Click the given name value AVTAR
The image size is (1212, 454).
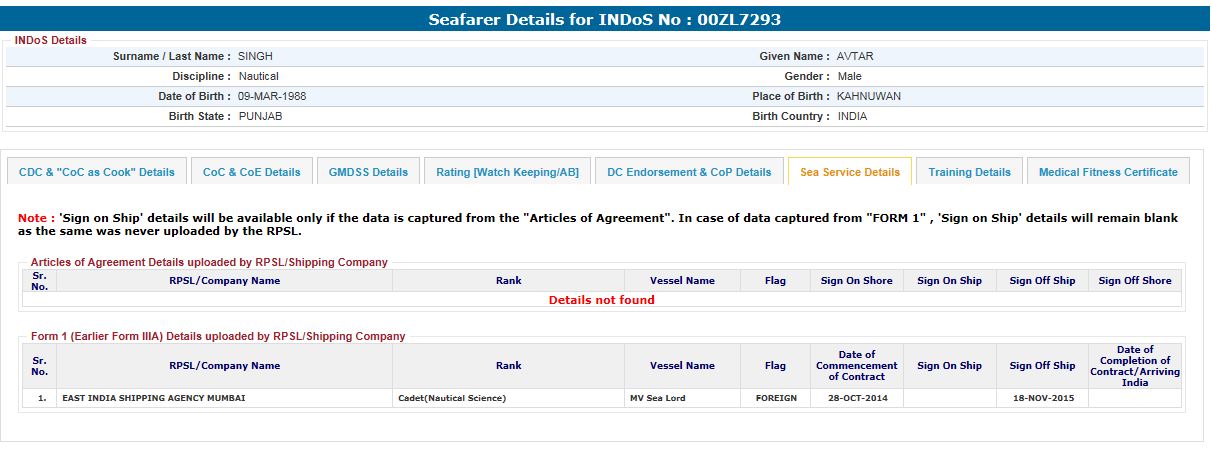(x=855, y=57)
